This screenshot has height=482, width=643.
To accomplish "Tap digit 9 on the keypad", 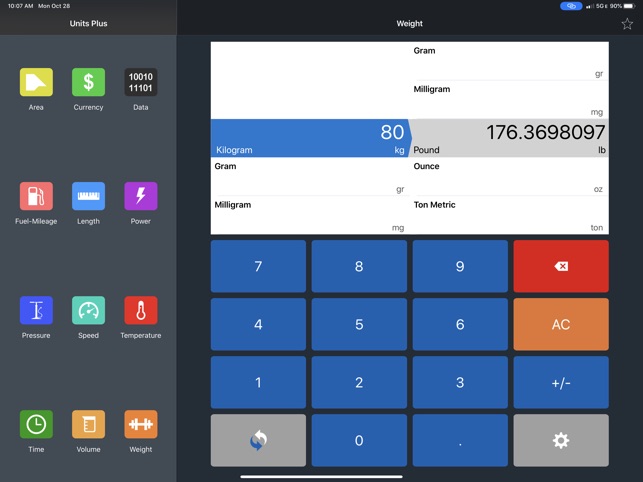I will point(460,266).
